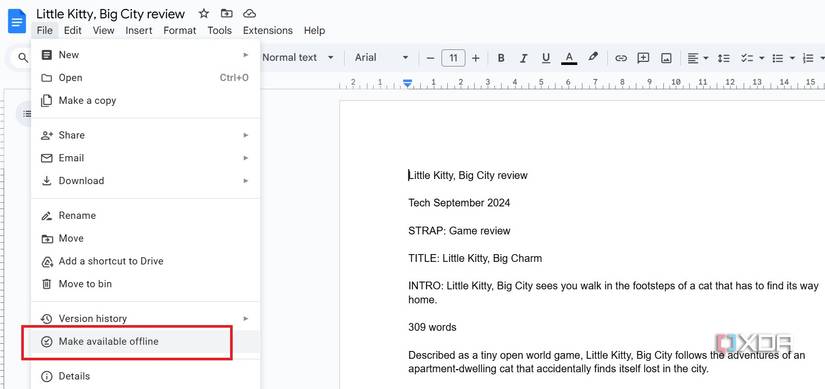Add a comment using the toolbar icon
The width and height of the screenshot is (825, 389).
click(x=643, y=58)
